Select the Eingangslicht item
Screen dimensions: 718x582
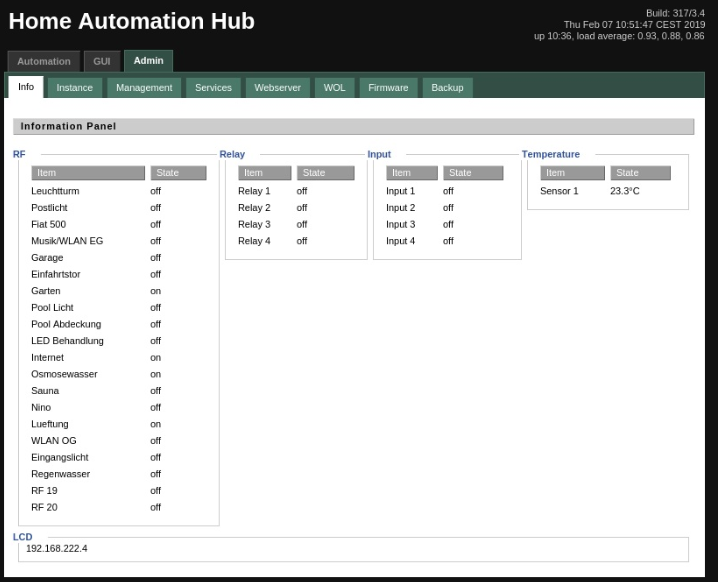point(60,457)
